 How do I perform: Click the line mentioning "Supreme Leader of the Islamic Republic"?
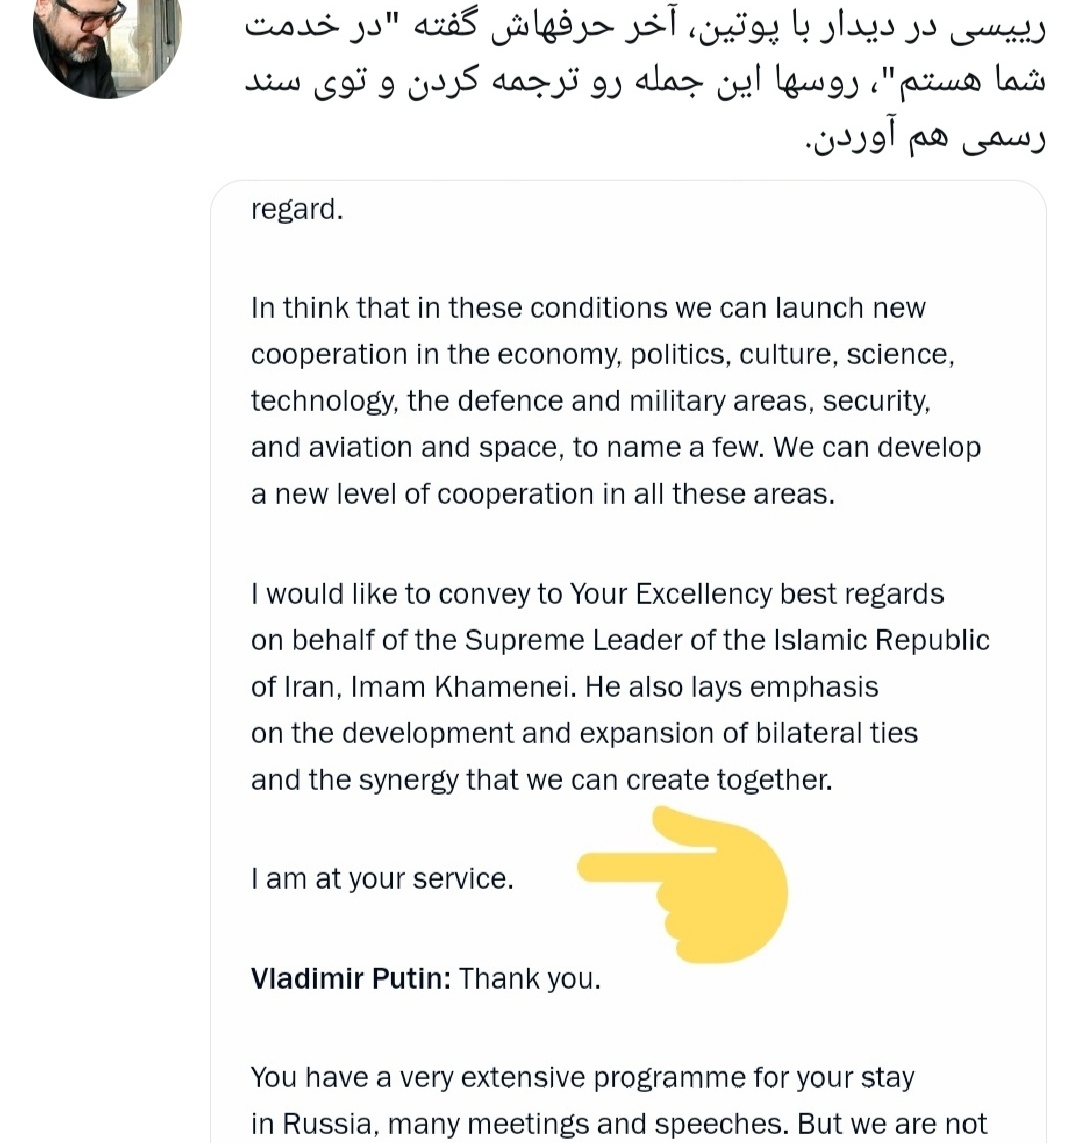click(620, 640)
